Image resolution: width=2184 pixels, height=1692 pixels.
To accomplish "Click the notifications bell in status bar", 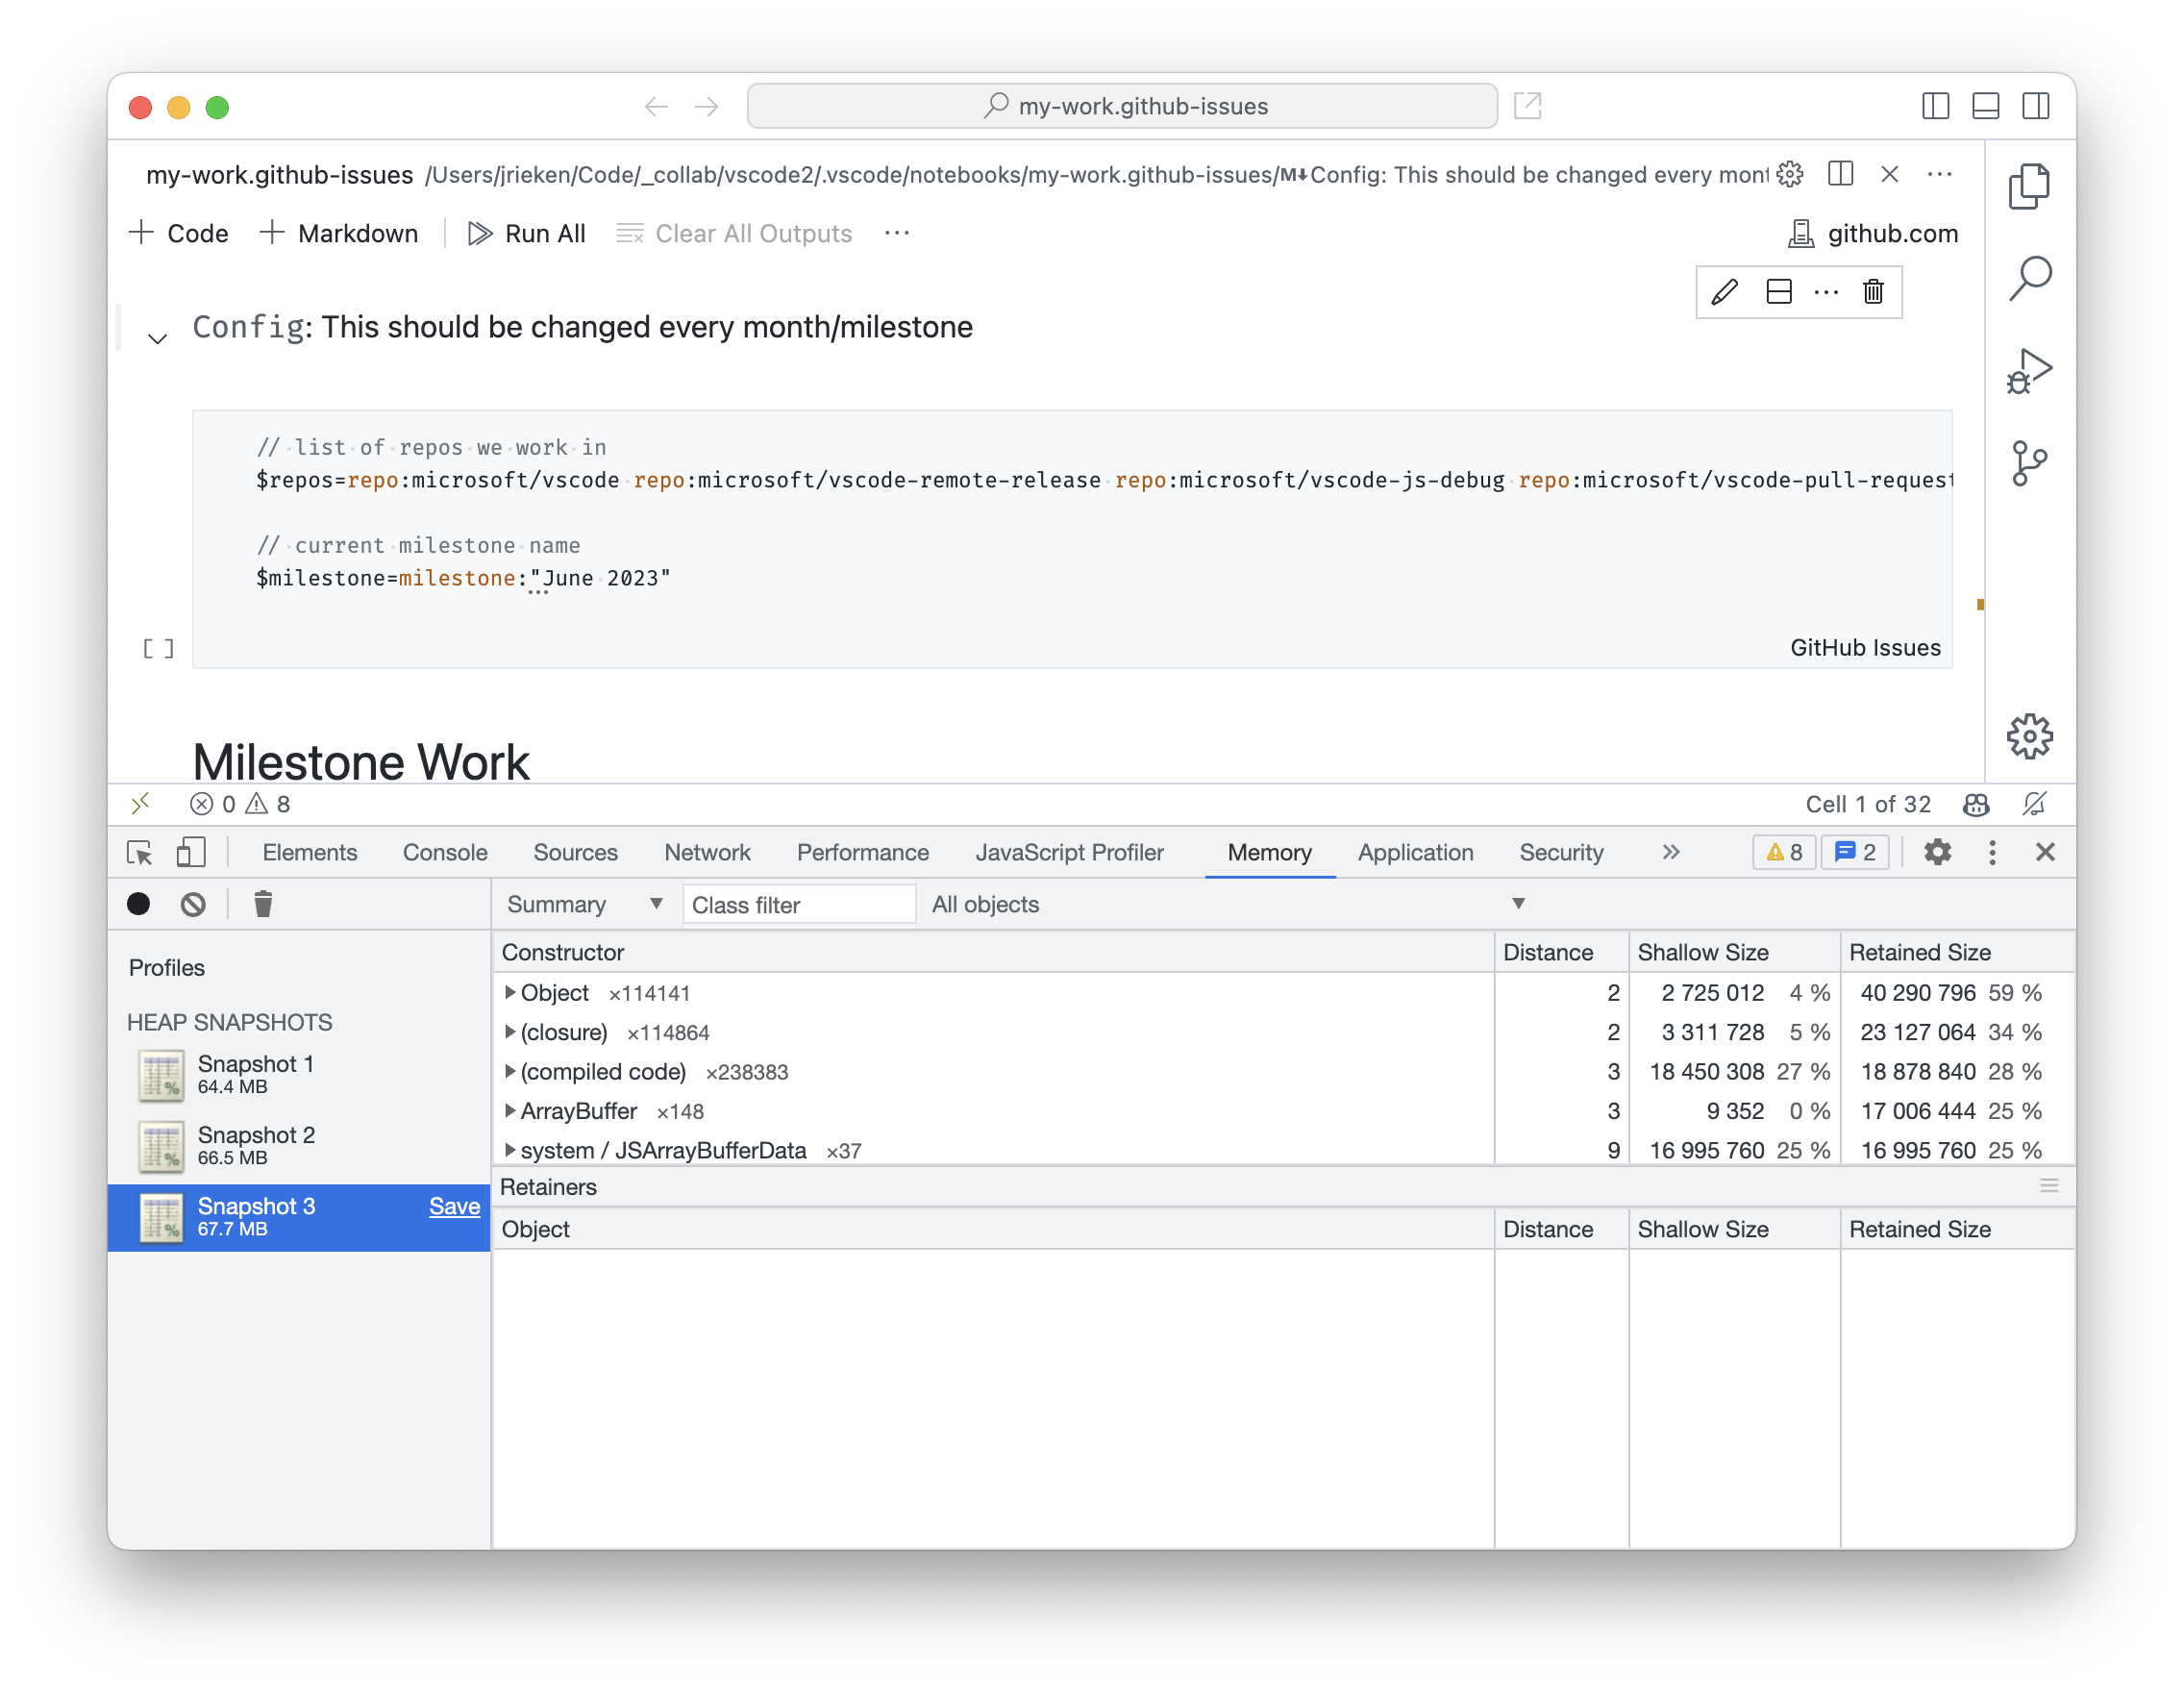I will (2034, 804).
